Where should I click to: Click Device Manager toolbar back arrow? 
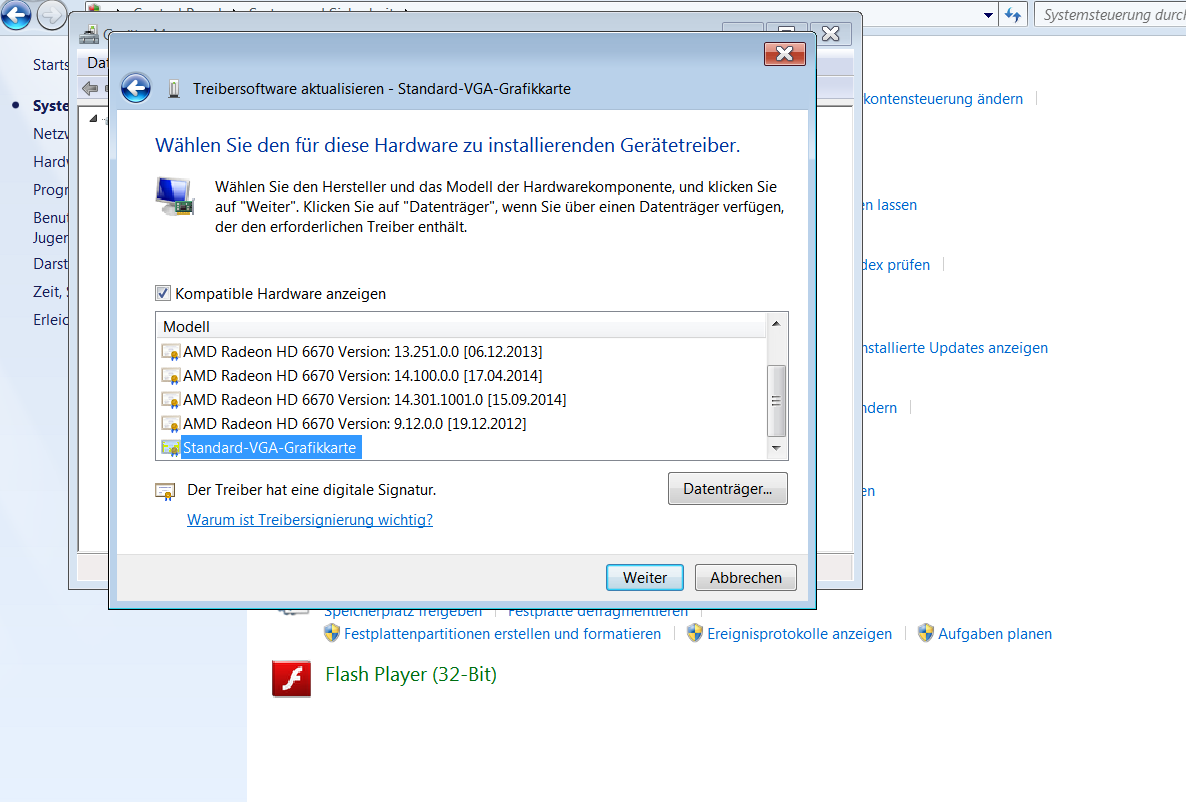[90, 89]
